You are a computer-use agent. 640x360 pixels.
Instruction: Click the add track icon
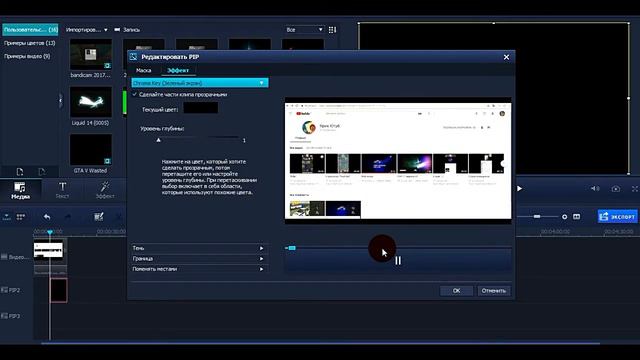[x=7, y=217]
